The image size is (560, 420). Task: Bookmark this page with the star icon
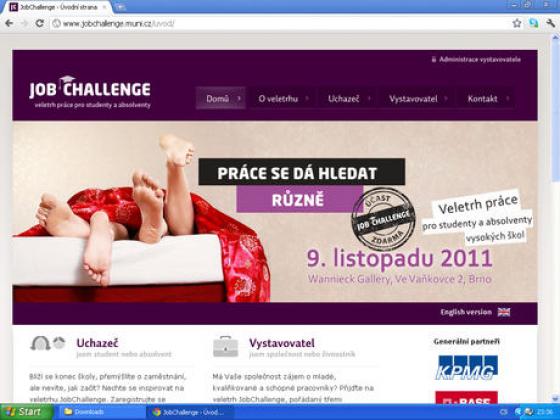point(517,24)
